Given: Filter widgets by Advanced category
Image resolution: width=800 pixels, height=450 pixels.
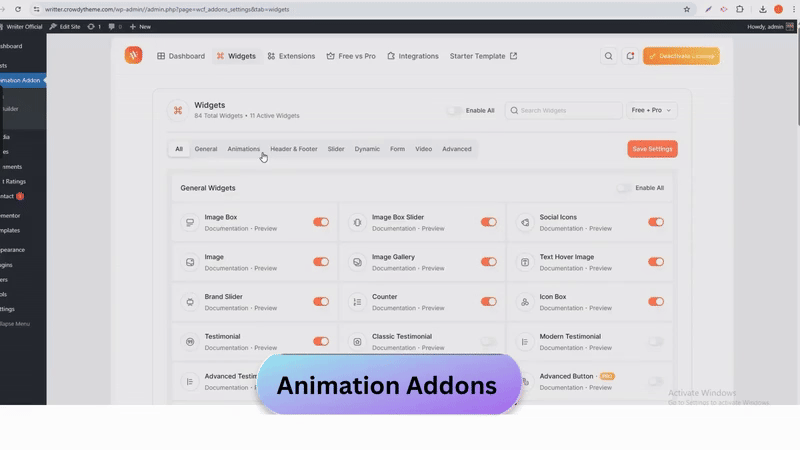Looking at the screenshot, I should click(x=457, y=149).
